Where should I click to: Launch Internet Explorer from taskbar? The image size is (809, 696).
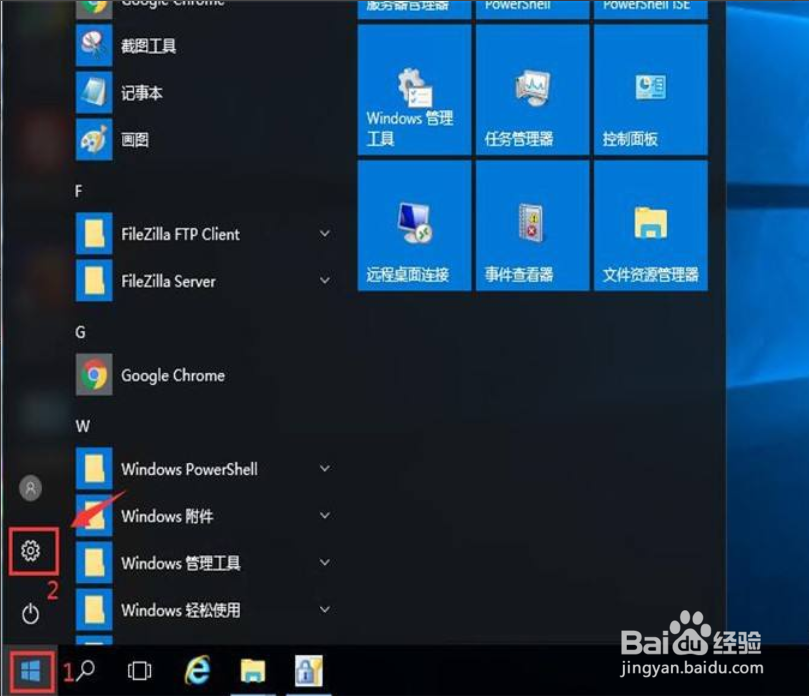[198, 670]
